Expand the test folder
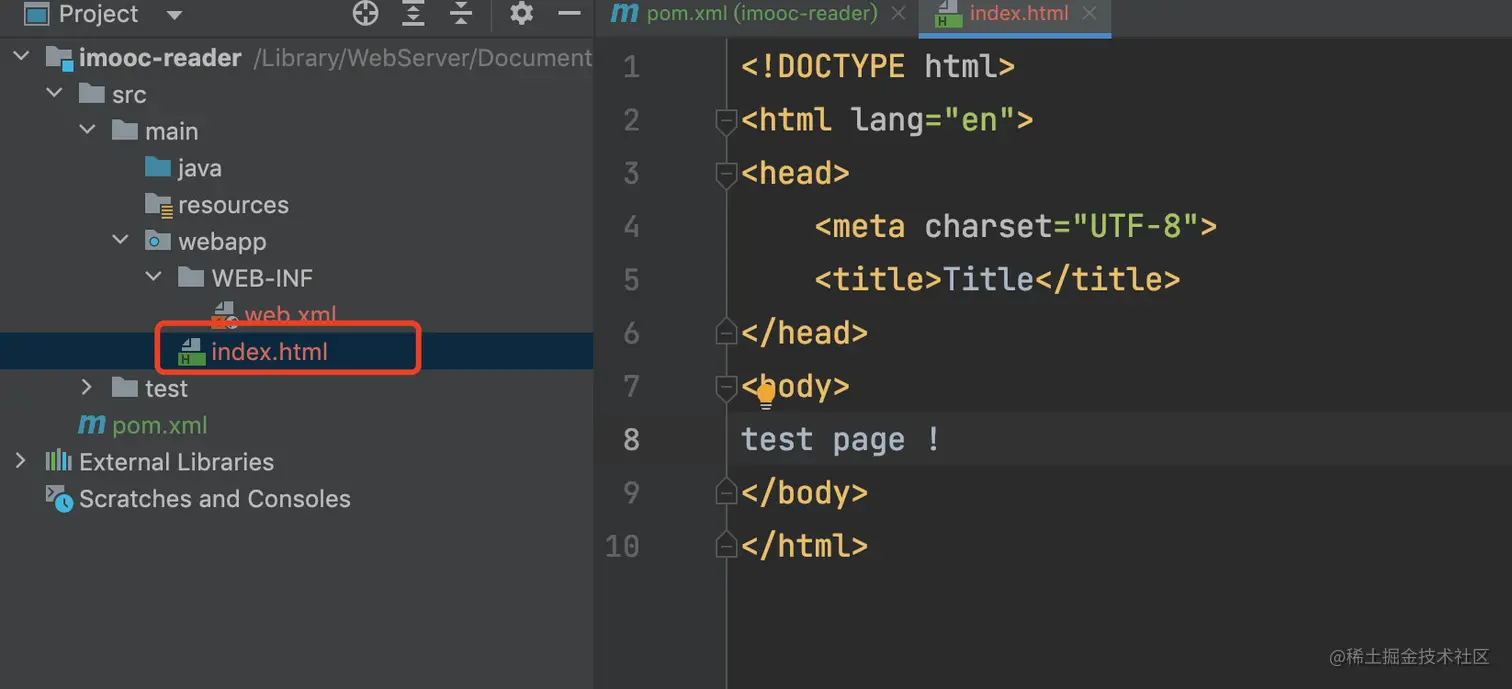Image resolution: width=1512 pixels, height=689 pixels. click(x=87, y=387)
